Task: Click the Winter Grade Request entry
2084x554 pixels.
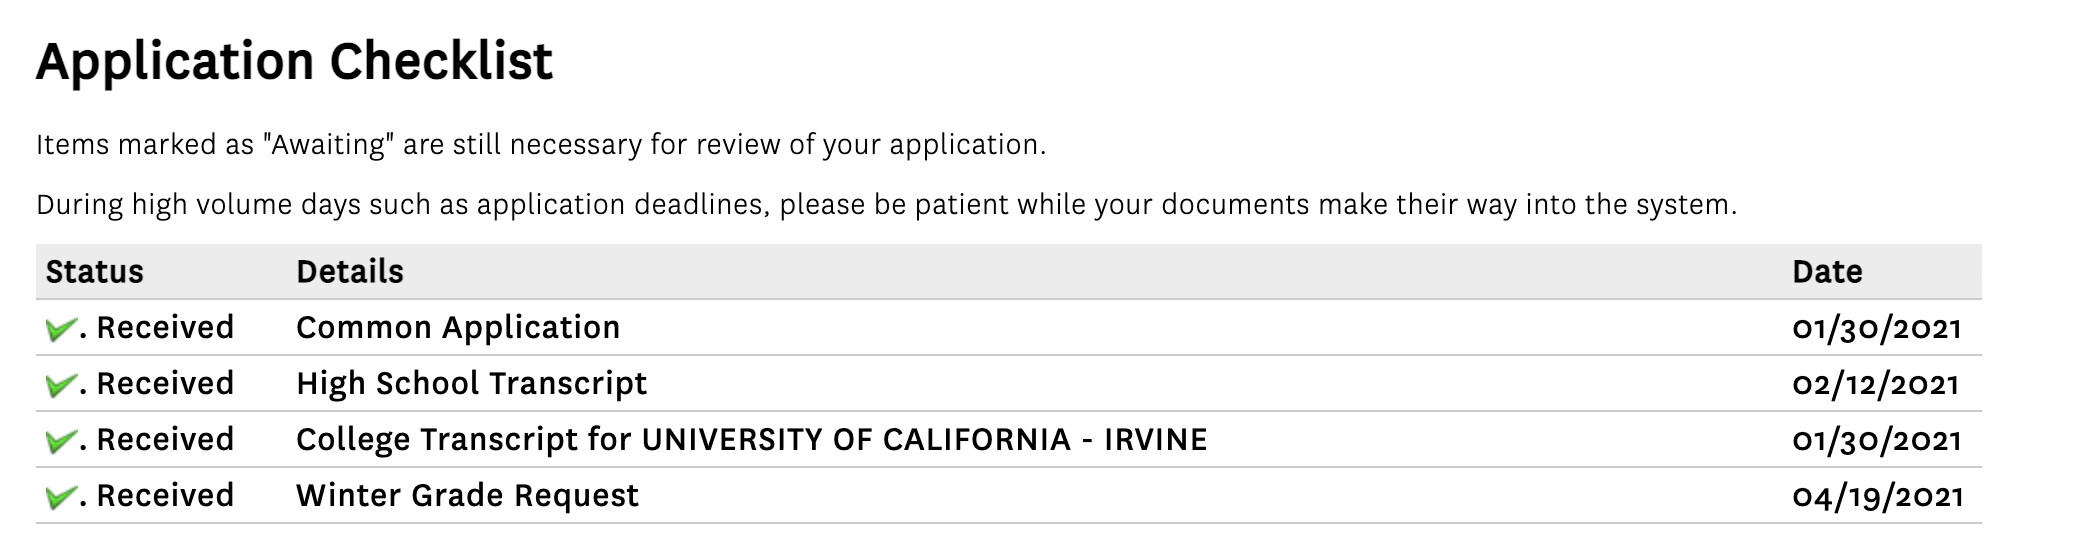Action: pos(467,496)
